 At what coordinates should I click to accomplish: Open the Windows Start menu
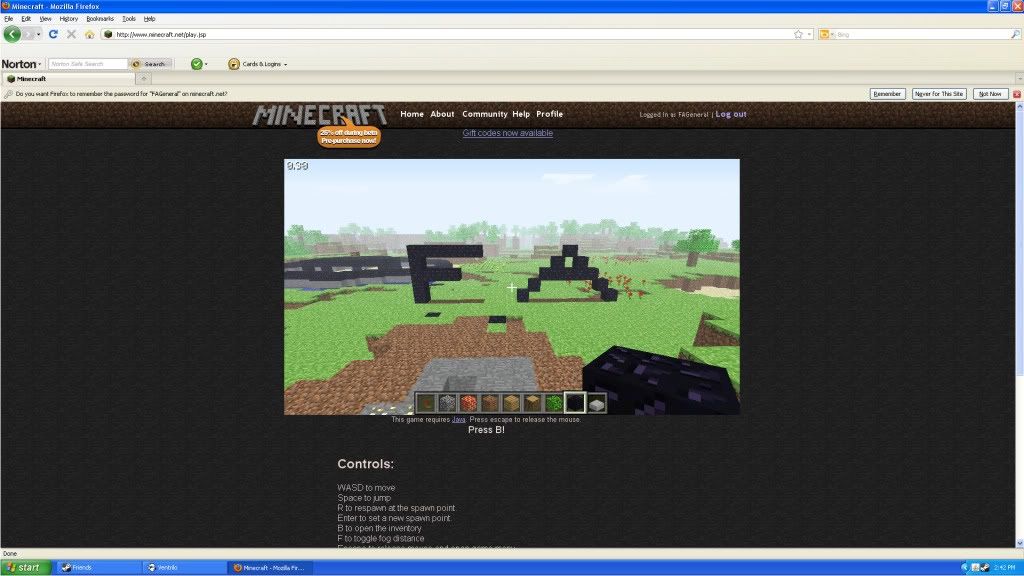24,568
